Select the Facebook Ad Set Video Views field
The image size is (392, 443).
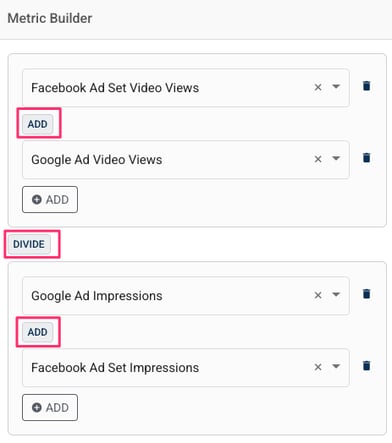[x=186, y=88]
